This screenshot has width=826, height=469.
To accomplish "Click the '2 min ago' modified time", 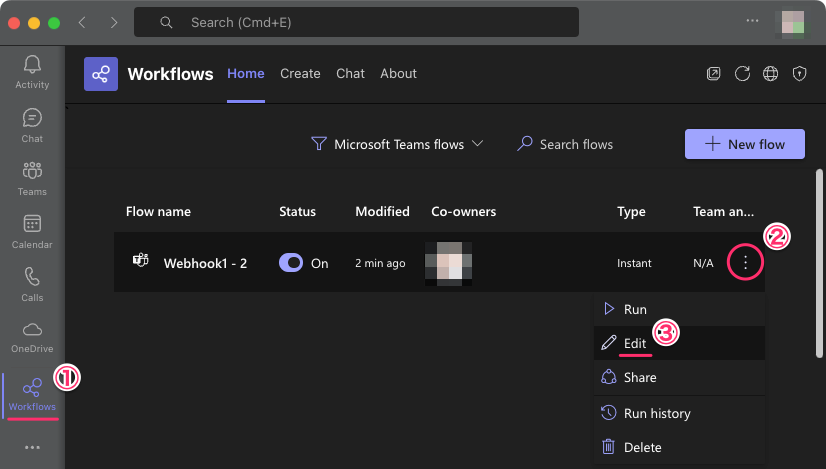I will click(380, 263).
